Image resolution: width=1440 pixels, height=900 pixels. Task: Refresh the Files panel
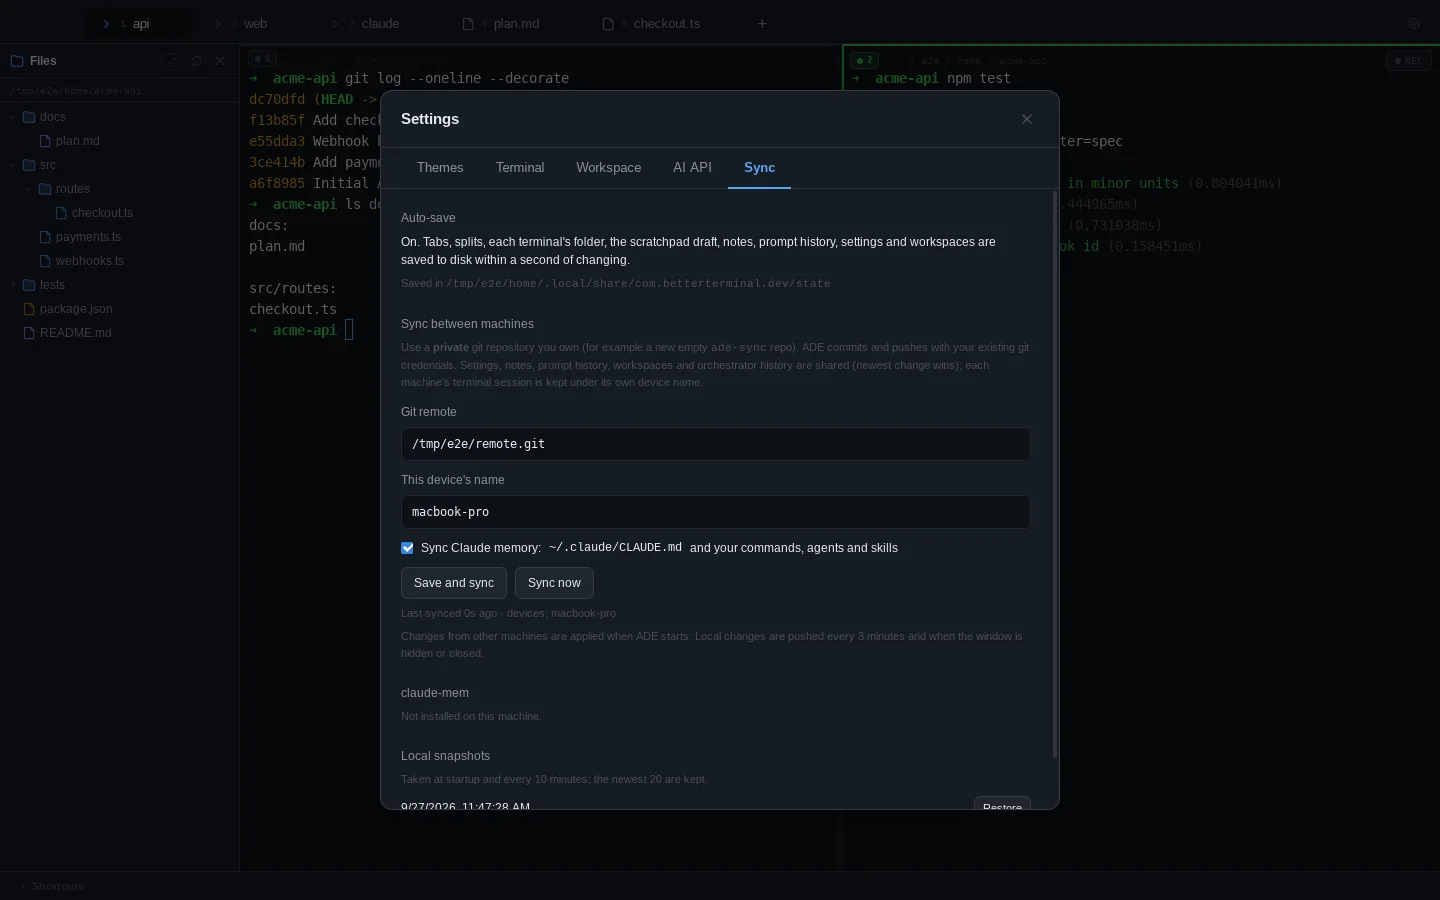pyautogui.click(x=197, y=61)
